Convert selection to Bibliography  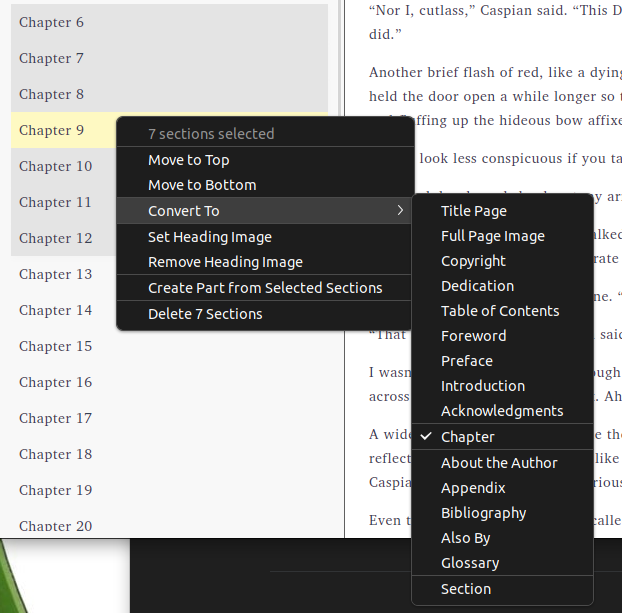503,513
